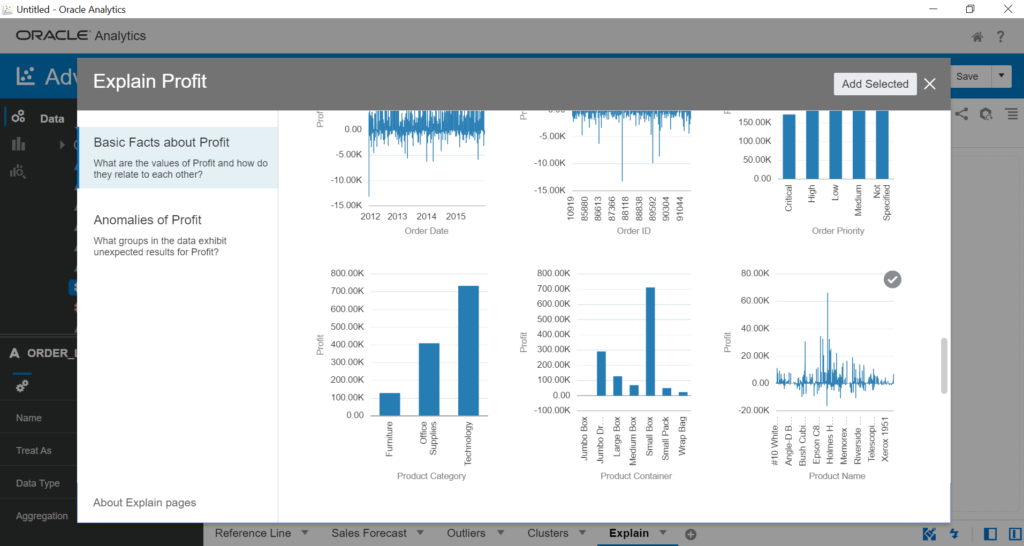Click the Office Supplies bar in Product Category chart

coord(429,379)
